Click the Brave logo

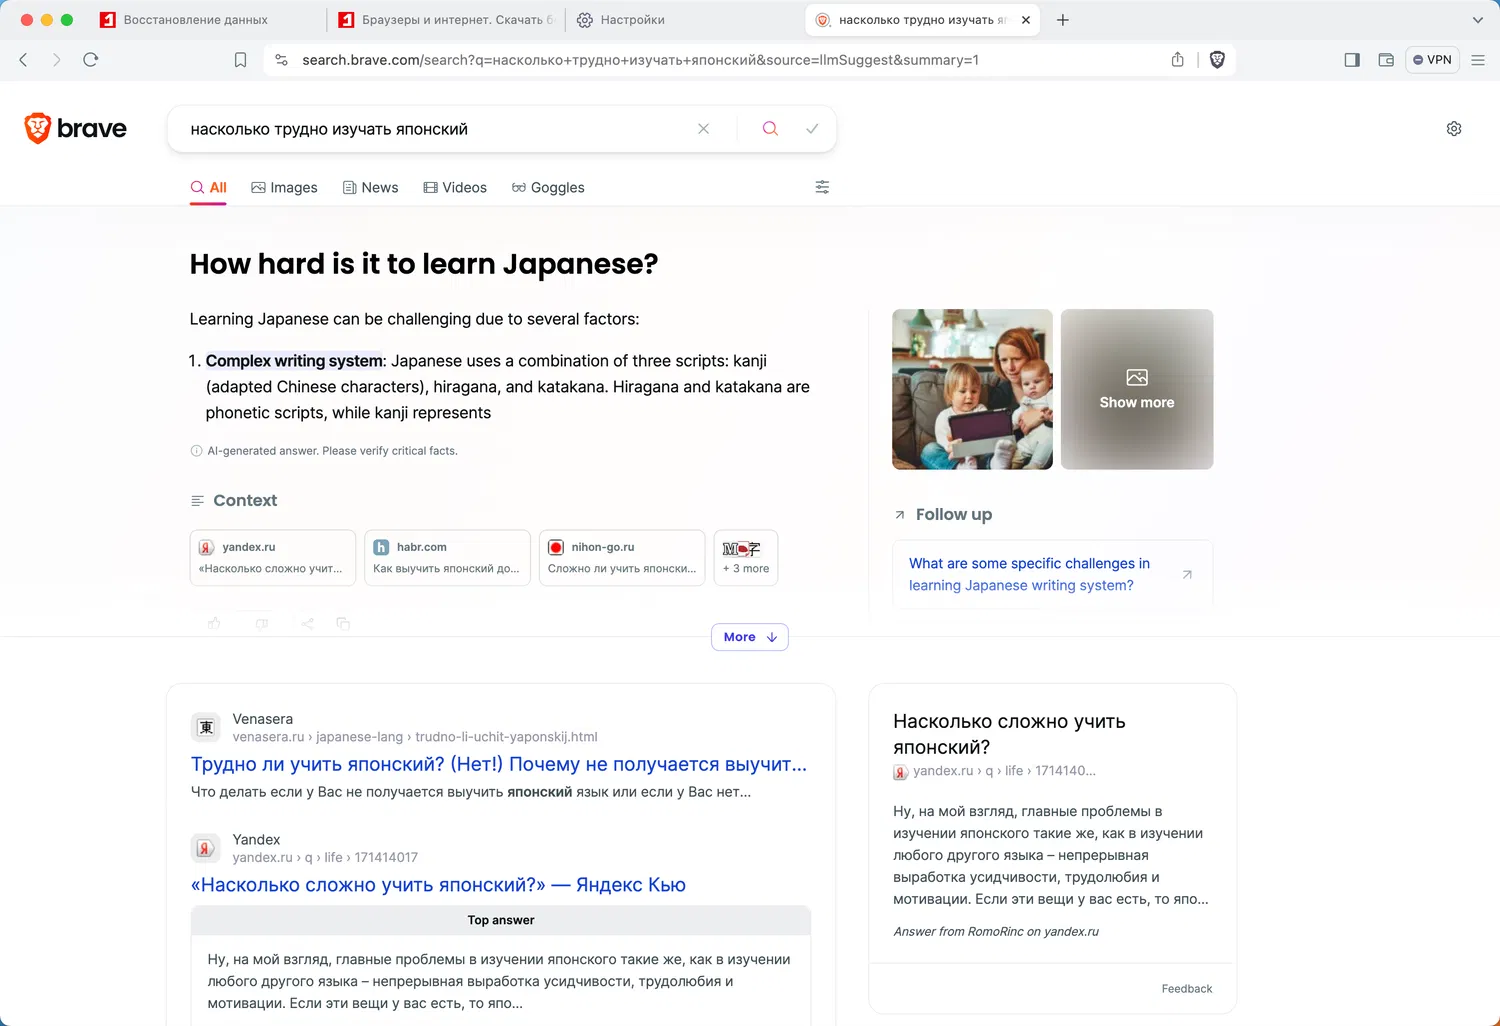[x=76, y=129]
